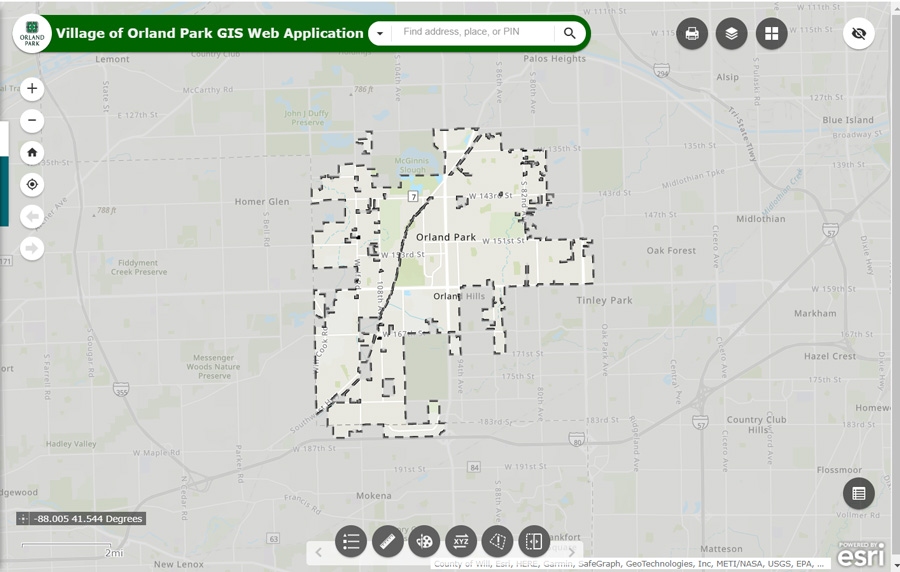The image size is (900, 572).
Task: Click the Blue Island map label
Action: click(848, 120)
